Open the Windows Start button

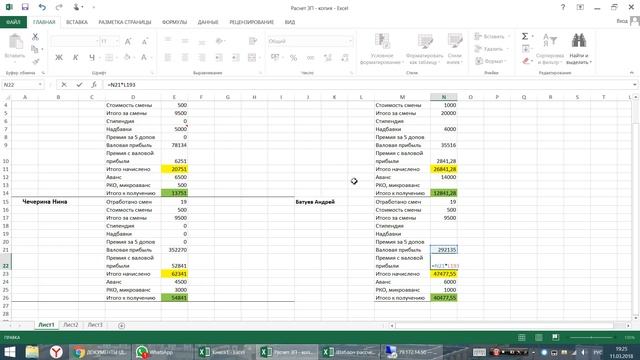(x=9, y=352)
